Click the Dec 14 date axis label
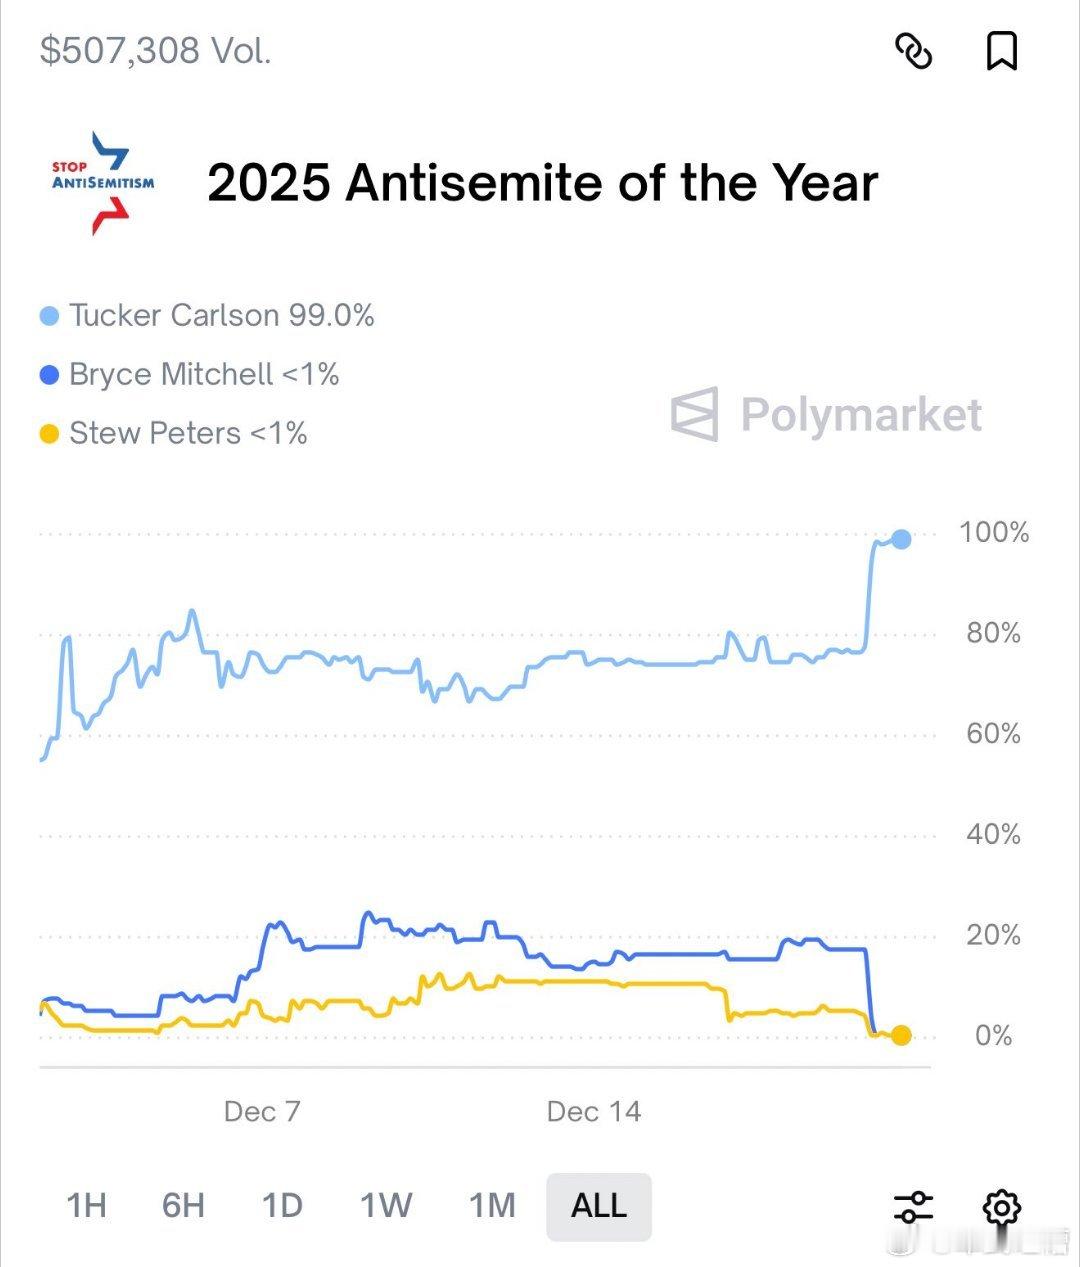The image size is (1080, 1267). point(594,1112)
